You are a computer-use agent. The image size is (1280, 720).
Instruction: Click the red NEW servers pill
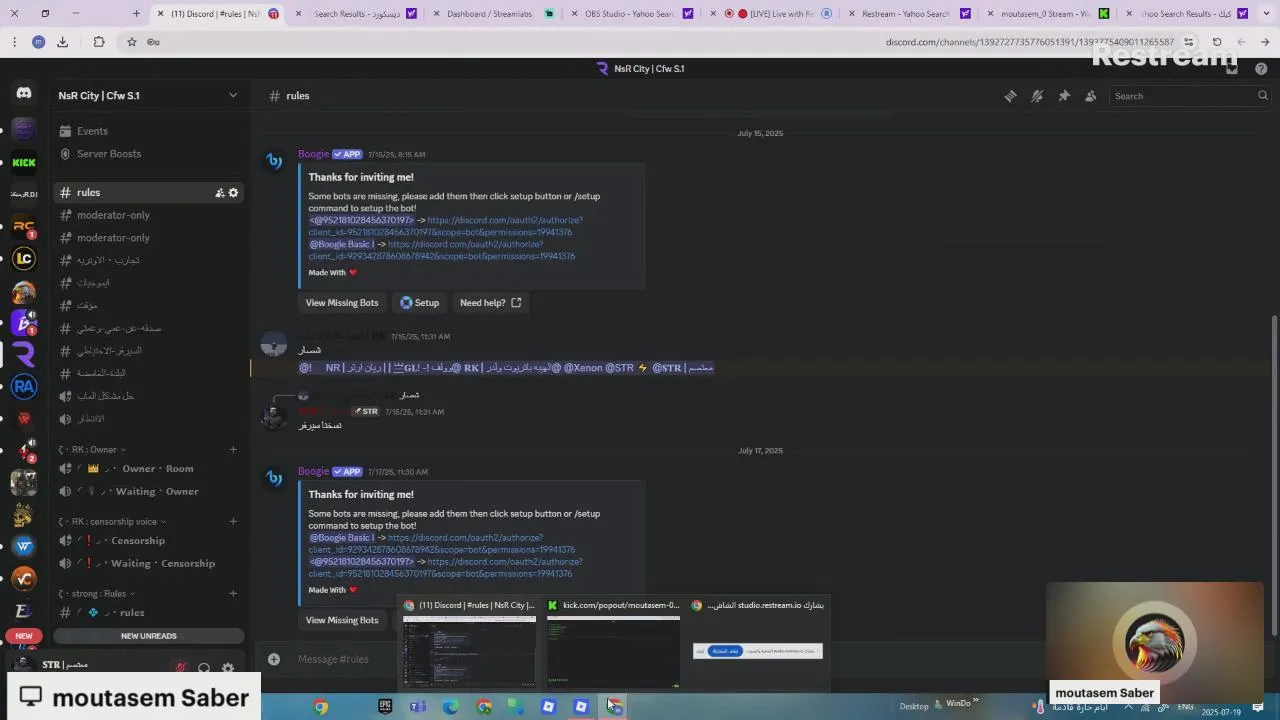point(24,636)
